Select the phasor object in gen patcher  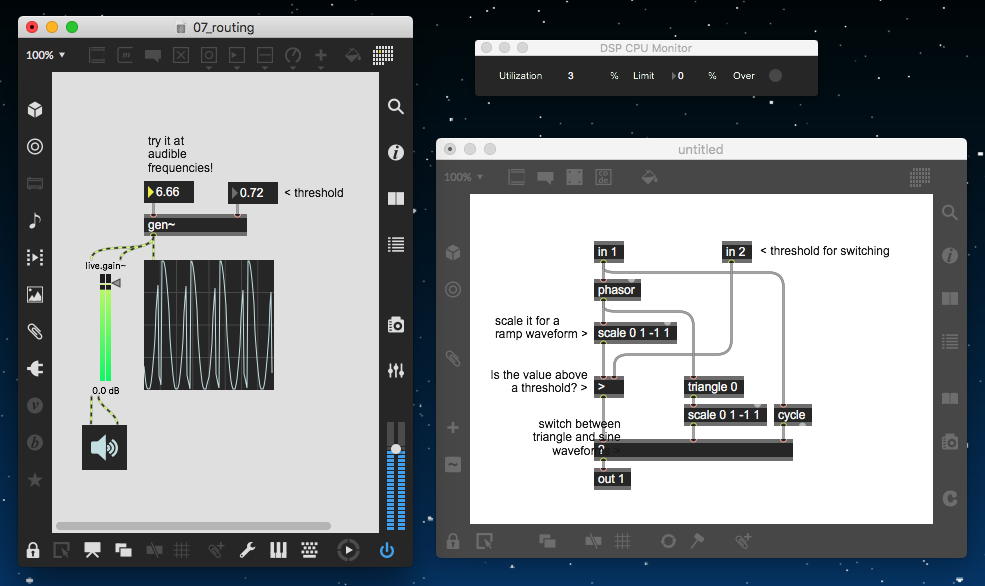coord(617,290)
